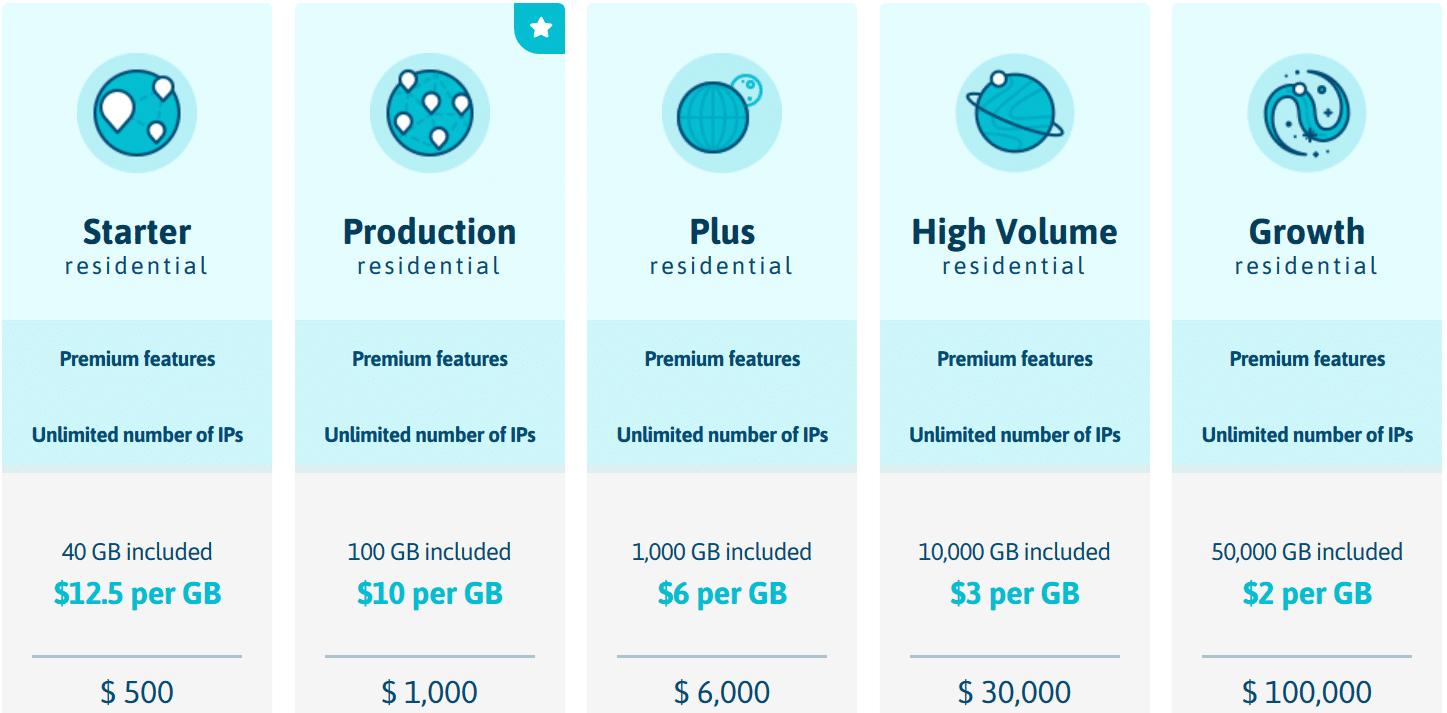The height and width of the screenshot is (713, 1447).
Task: Click the Plus plan grid globe icon
Action: (x=722, y=113)
